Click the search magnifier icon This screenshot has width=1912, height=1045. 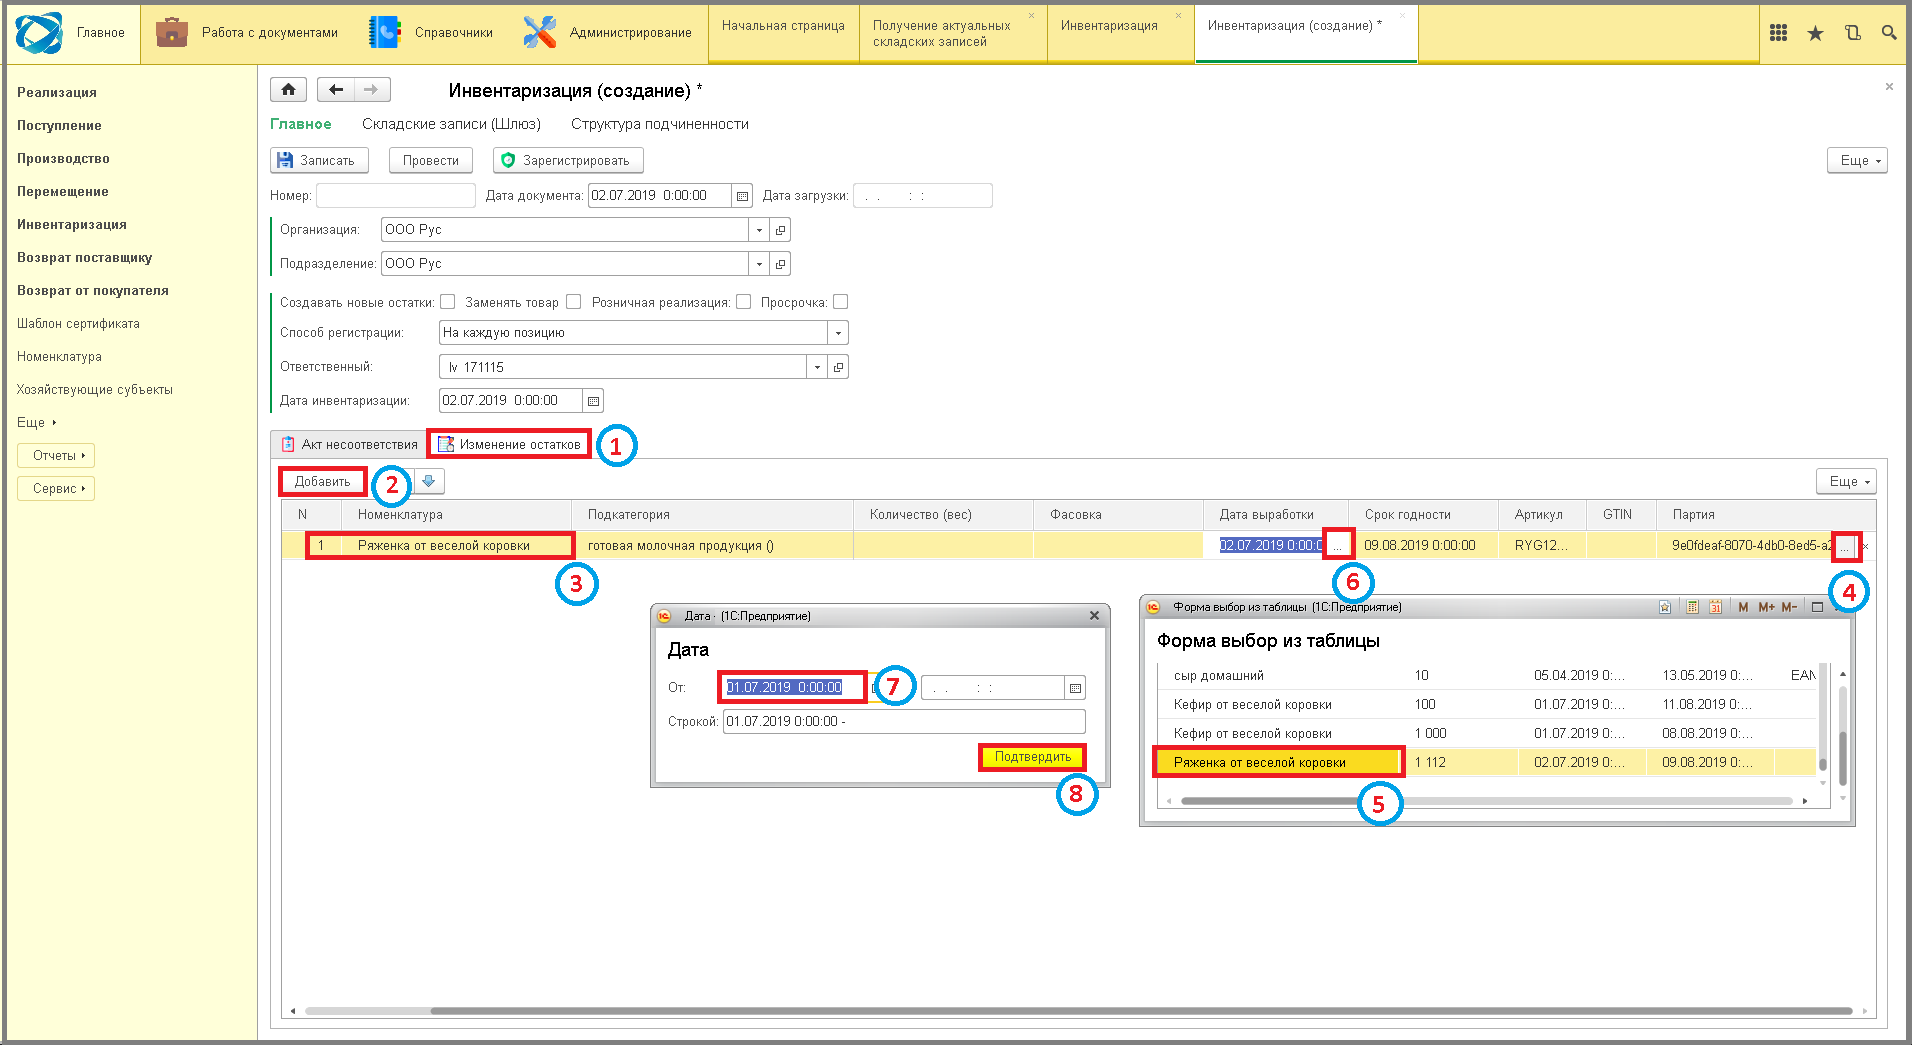coord(1888,33)
